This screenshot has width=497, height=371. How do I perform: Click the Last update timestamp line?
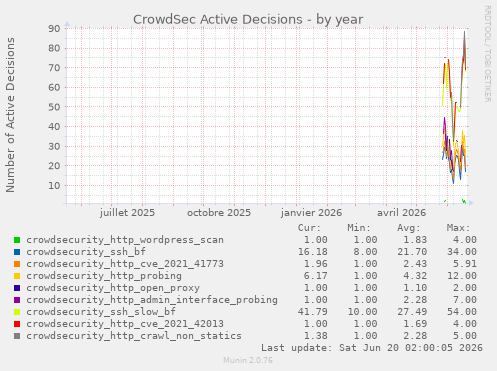pos(372,348)
